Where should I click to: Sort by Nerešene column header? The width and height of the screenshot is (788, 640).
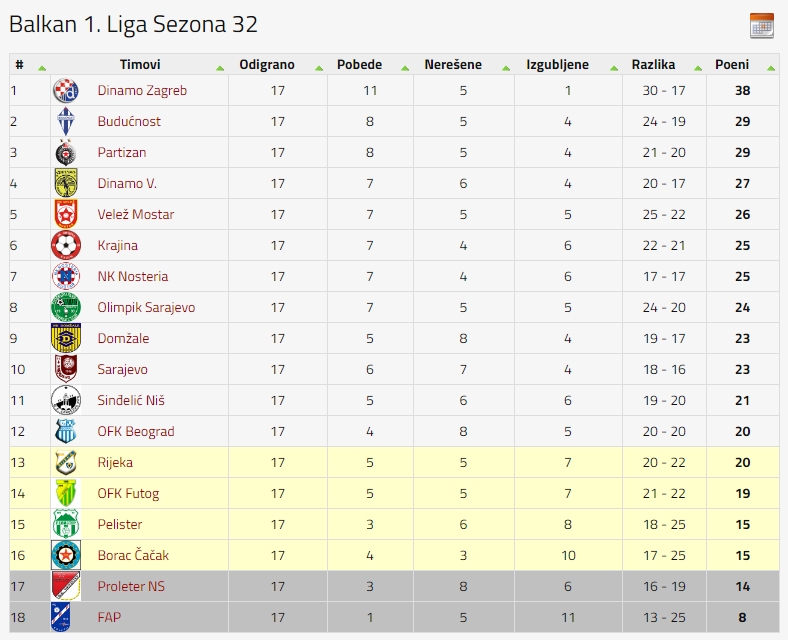(x=453, y=65)
